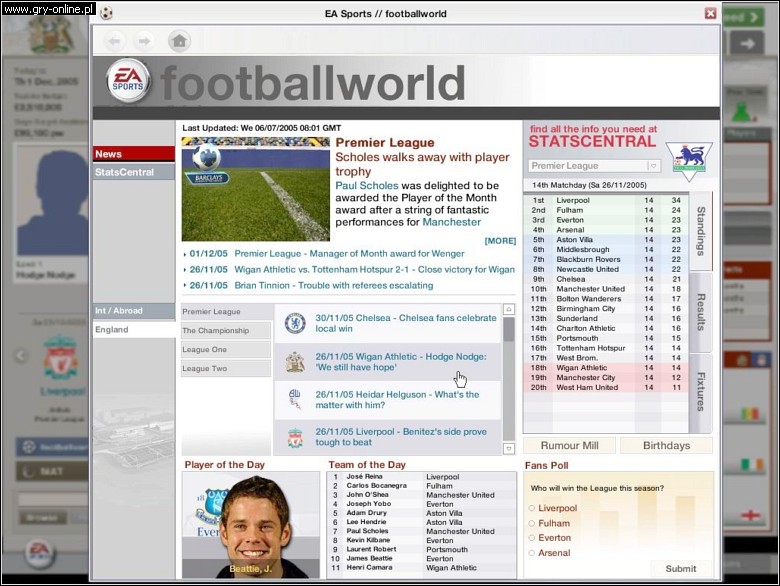Open the StatsCentral sidebar section

click(134, 172)
